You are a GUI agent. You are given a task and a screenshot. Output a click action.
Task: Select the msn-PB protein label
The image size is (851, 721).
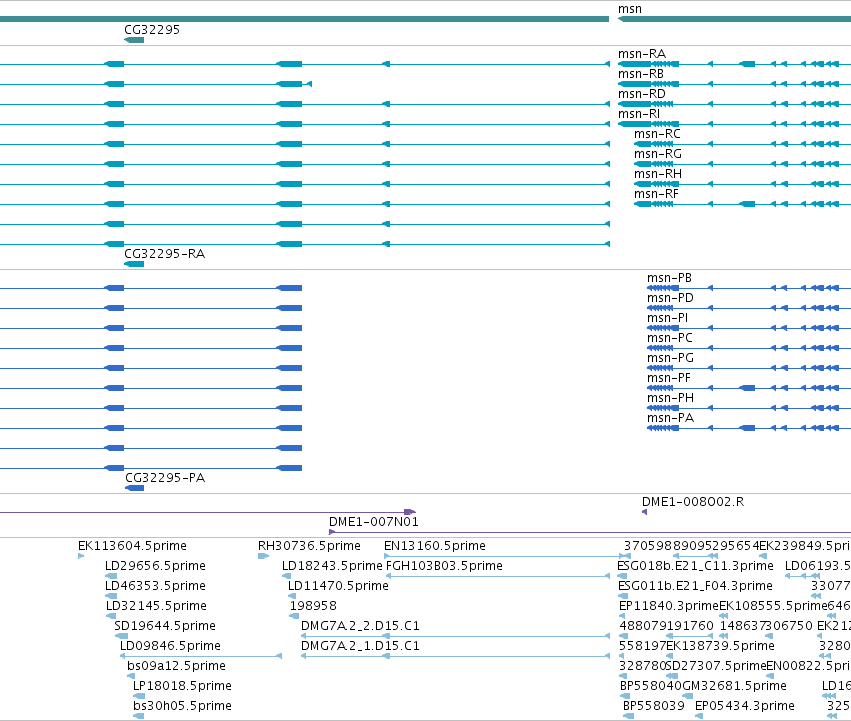[x=669, y=278]
